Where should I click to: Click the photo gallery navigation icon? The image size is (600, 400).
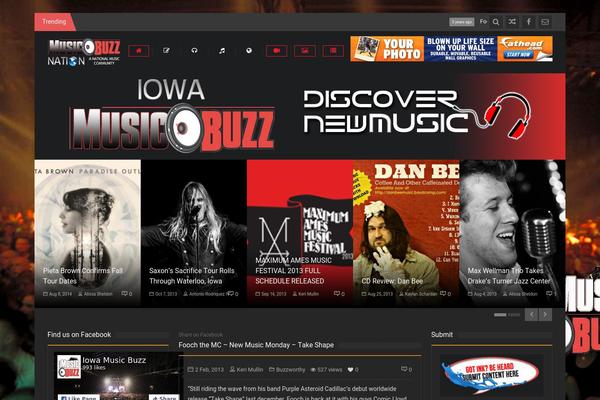(x=305, y=51)
